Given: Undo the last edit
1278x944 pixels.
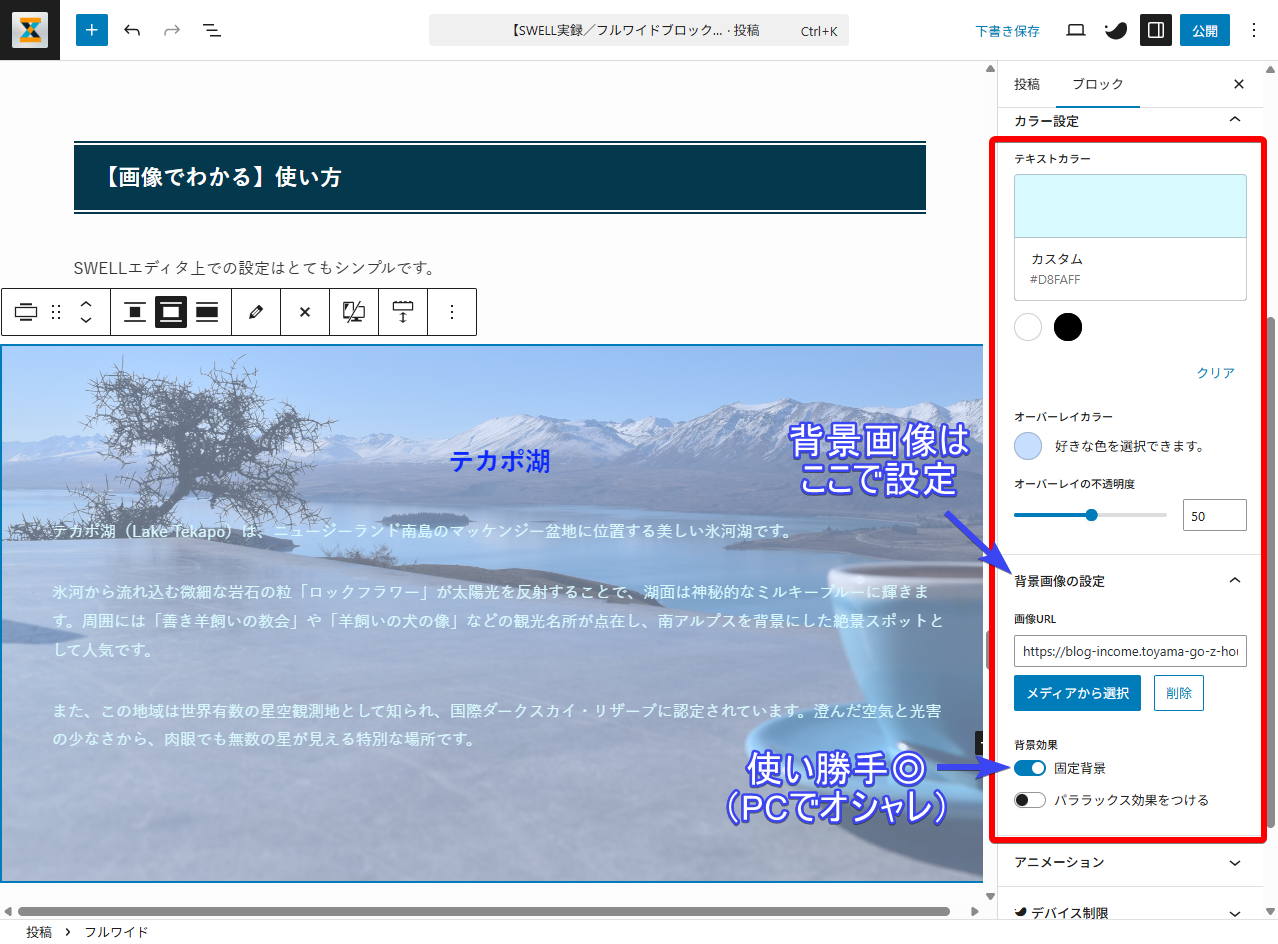Looking at the screenshot, I should click(132, 30).
